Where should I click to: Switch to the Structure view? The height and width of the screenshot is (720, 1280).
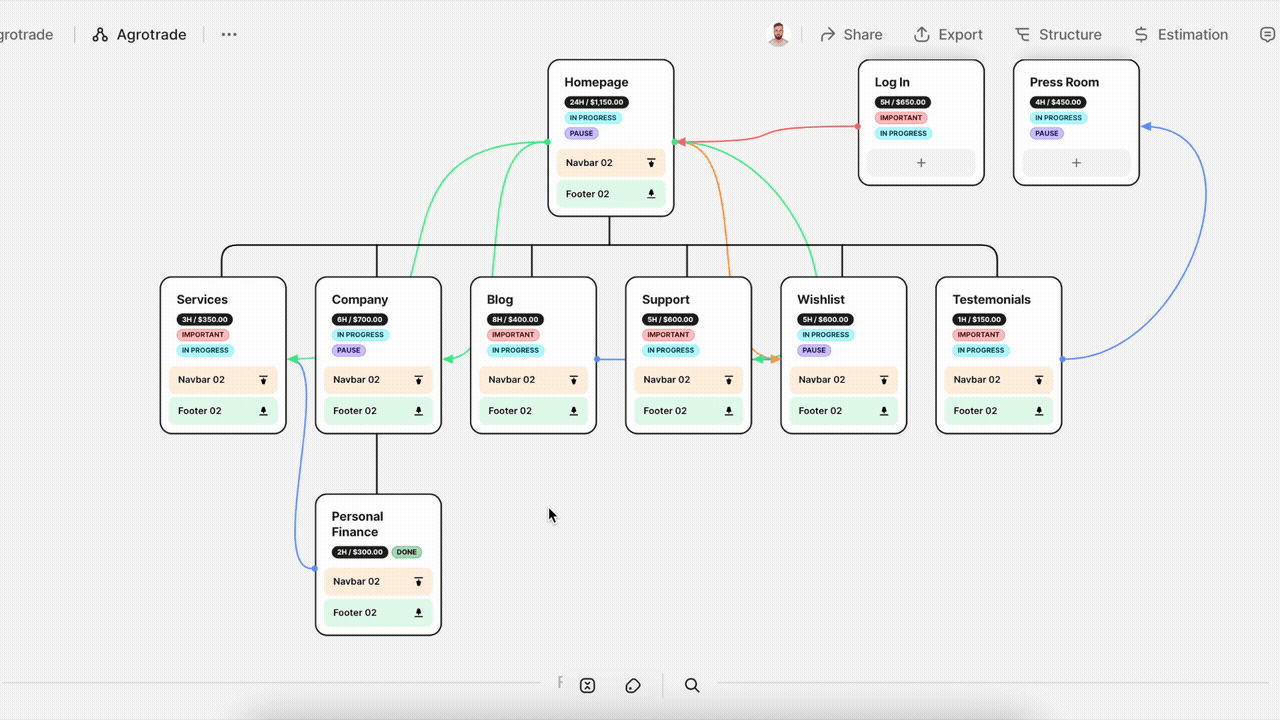click(x=1058, y=34)
